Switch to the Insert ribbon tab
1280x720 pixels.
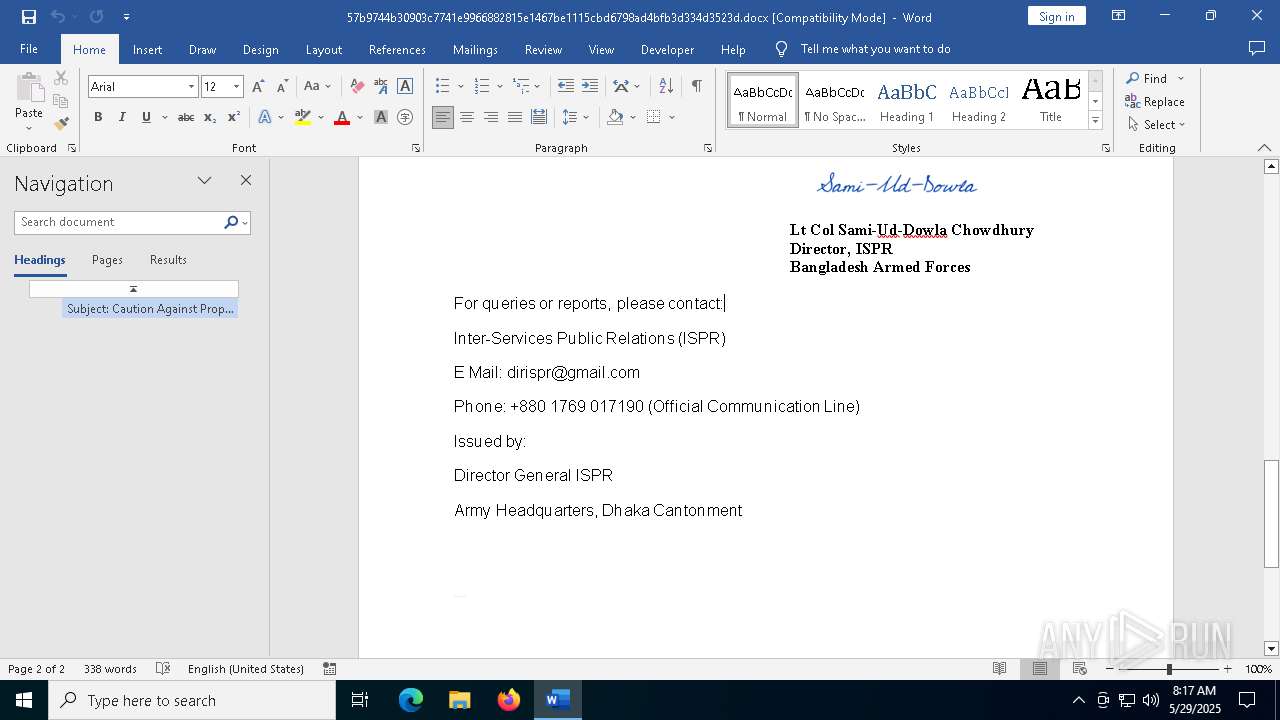(x=147, y=49)
